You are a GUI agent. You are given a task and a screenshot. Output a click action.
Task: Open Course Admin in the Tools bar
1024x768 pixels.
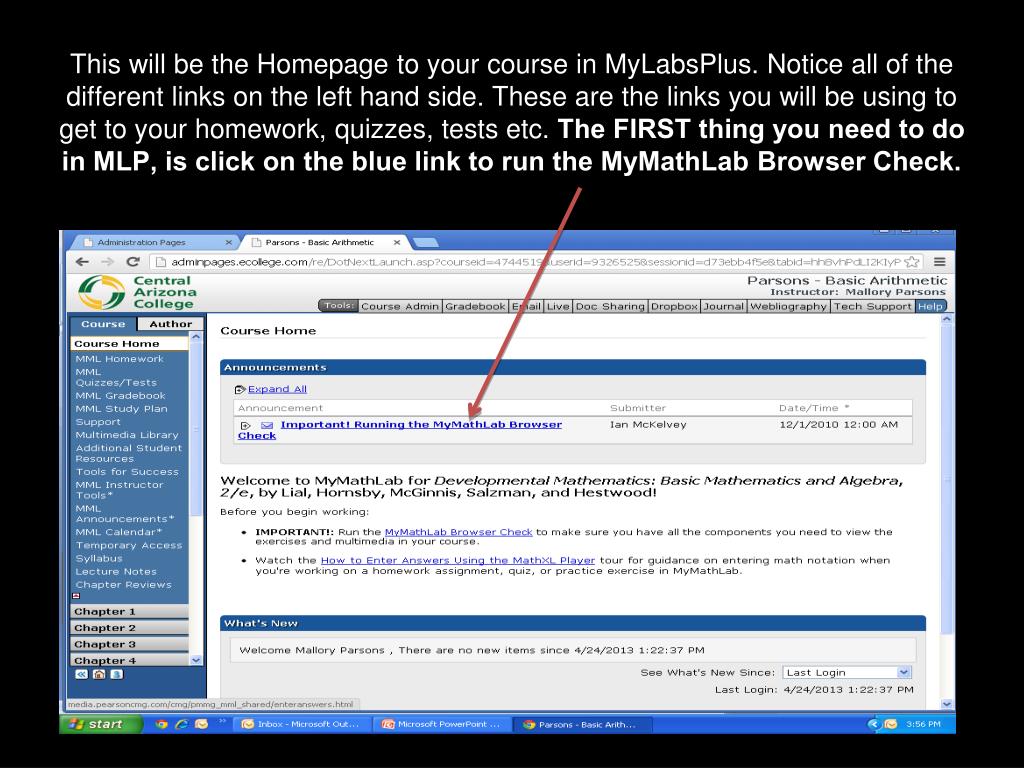click(400, 306)
